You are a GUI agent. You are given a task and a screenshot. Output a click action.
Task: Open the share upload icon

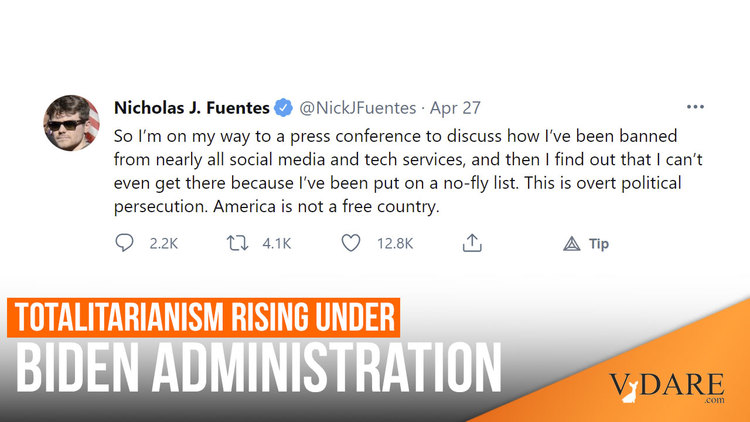coord(473,243)
